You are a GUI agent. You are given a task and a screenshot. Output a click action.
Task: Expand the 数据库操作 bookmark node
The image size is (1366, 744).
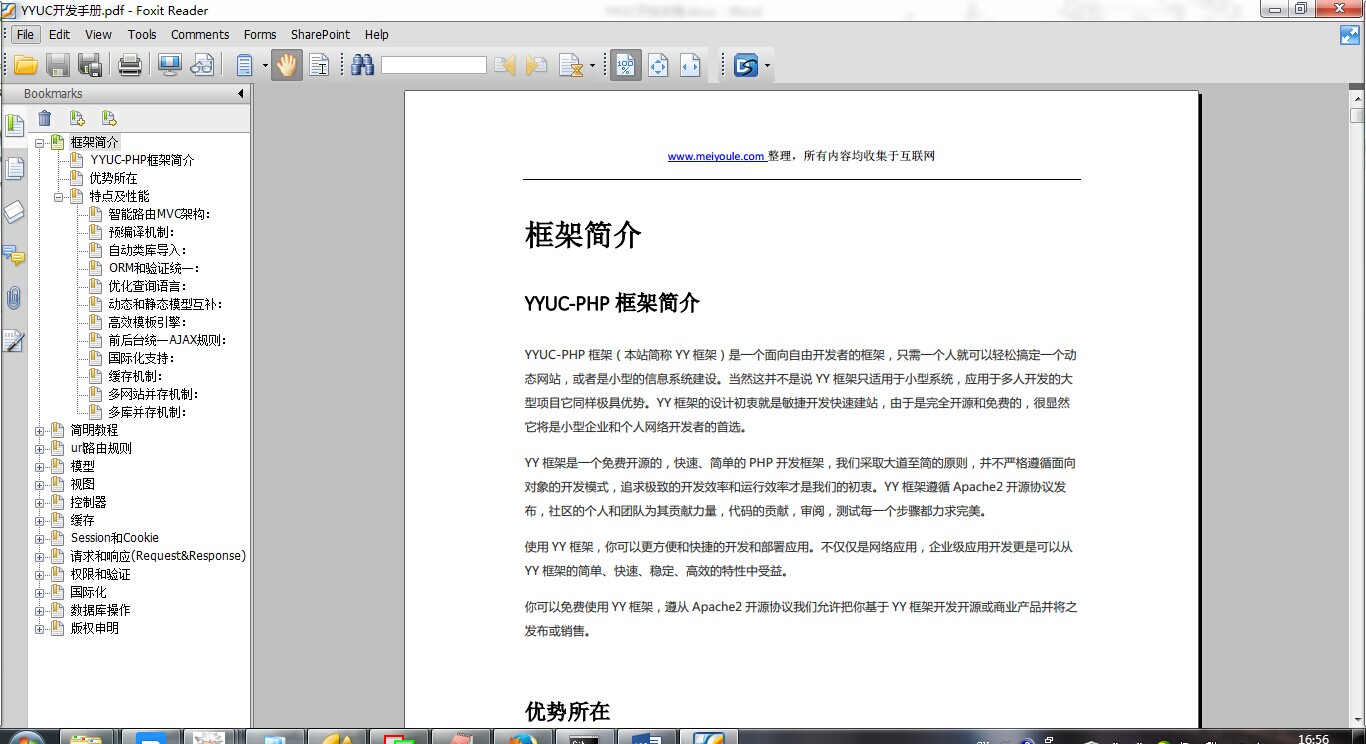pyautogui.click(x=40, y=610)
